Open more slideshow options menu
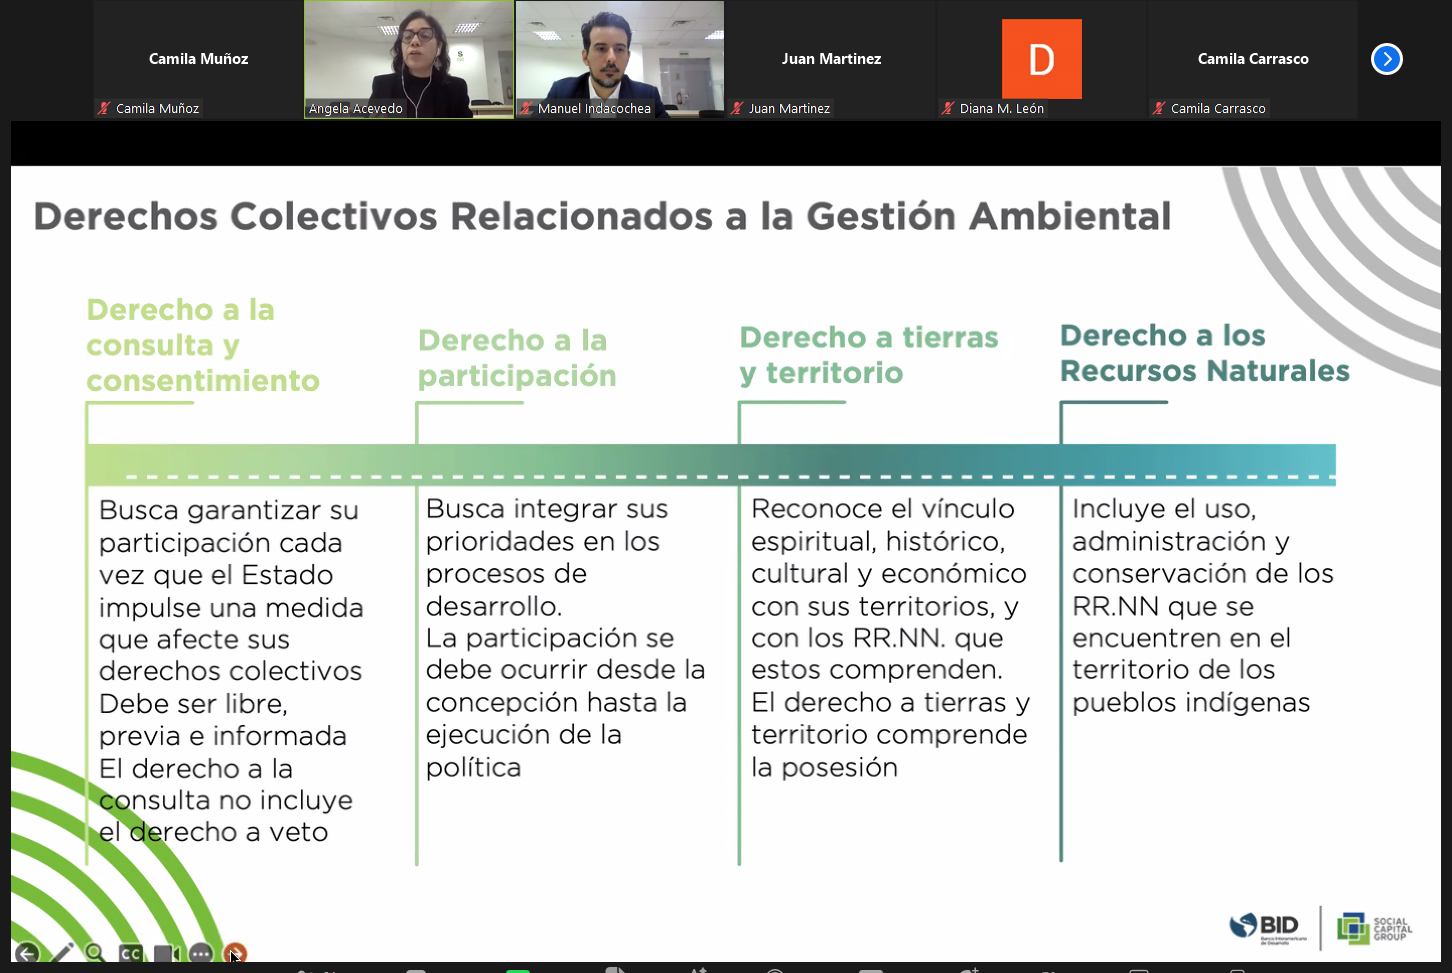Viewport: 1452px width, 973px height. pyautogui.click(x=201, y=953)
